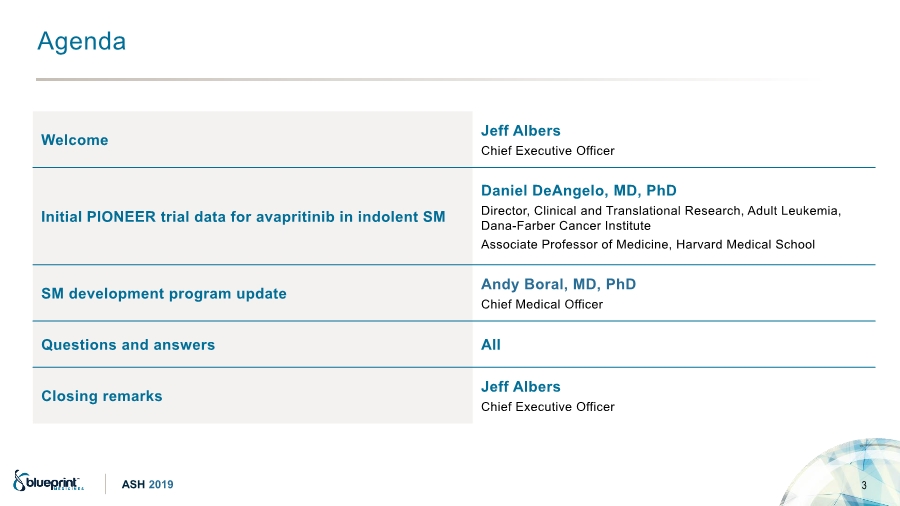Click Andy Boral, MD, PhD name
Image resolution: width=900 pixels, height=506 pixels.
tap(558, 284)
